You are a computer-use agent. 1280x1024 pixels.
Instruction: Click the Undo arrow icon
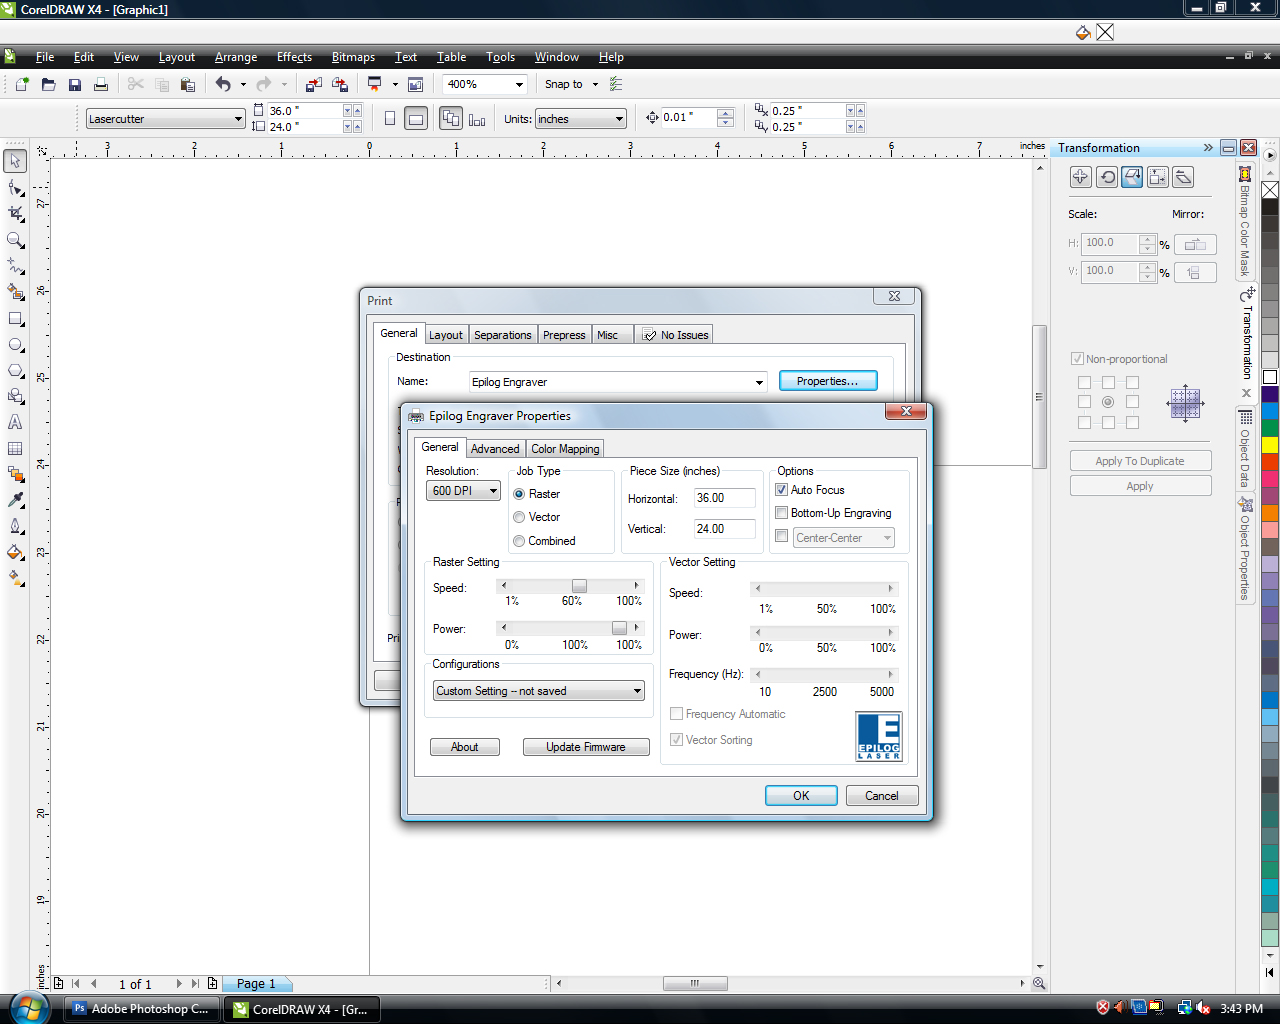[x=223, y=84]
